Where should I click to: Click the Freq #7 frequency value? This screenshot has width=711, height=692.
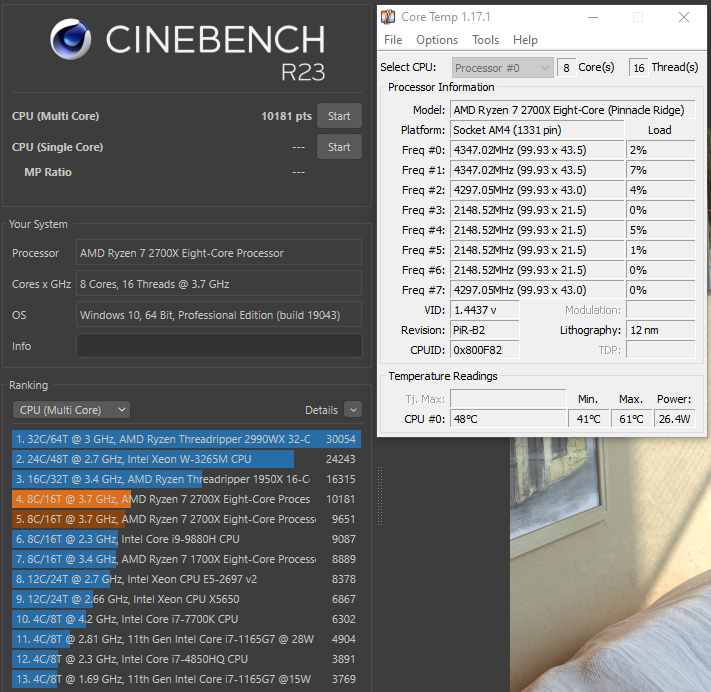coord(537,290)
